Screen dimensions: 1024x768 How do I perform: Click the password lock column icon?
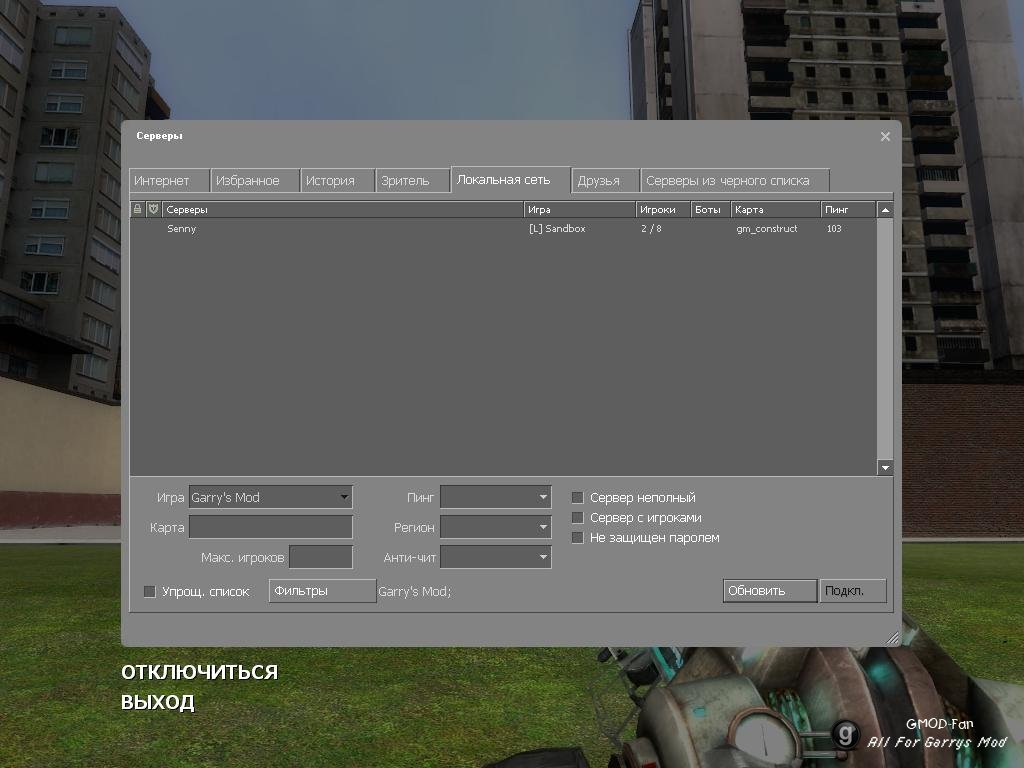point(137,209)
